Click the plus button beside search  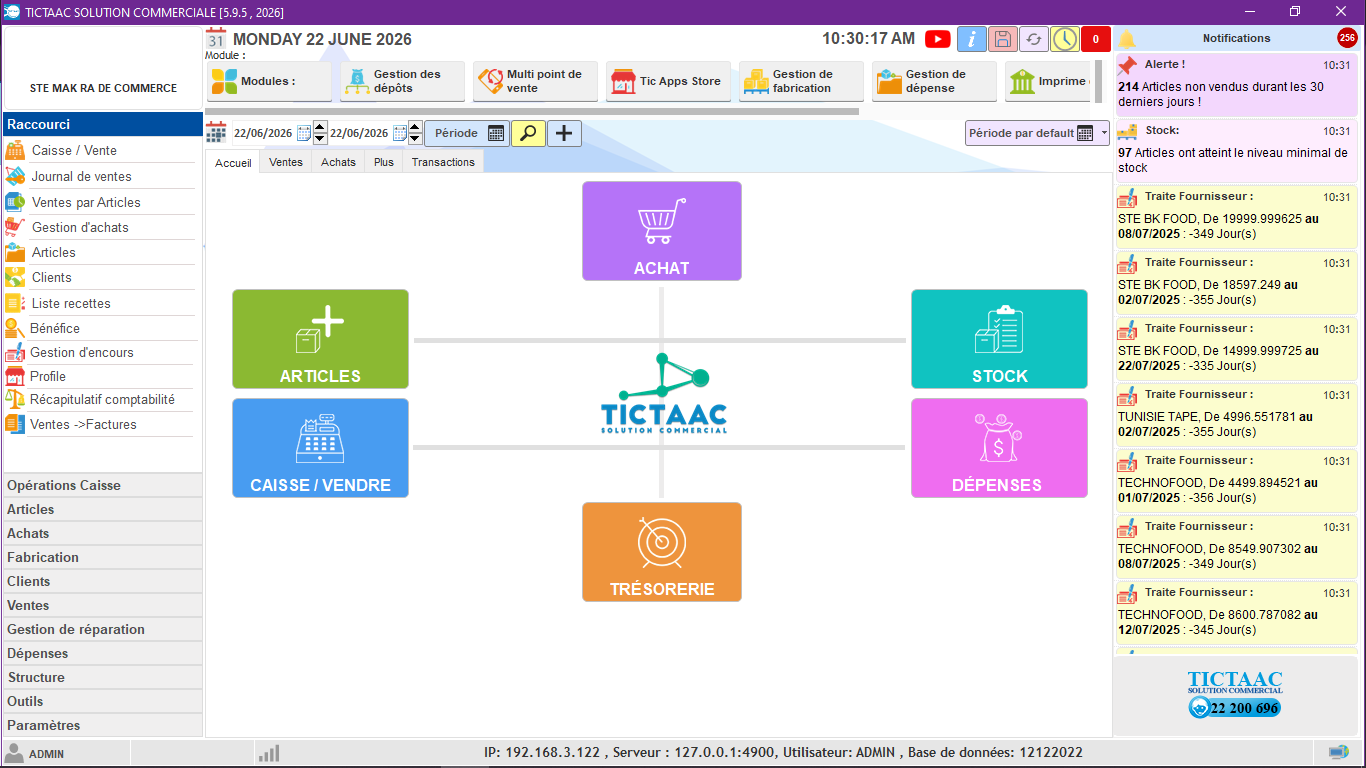(x=564, y=133)
